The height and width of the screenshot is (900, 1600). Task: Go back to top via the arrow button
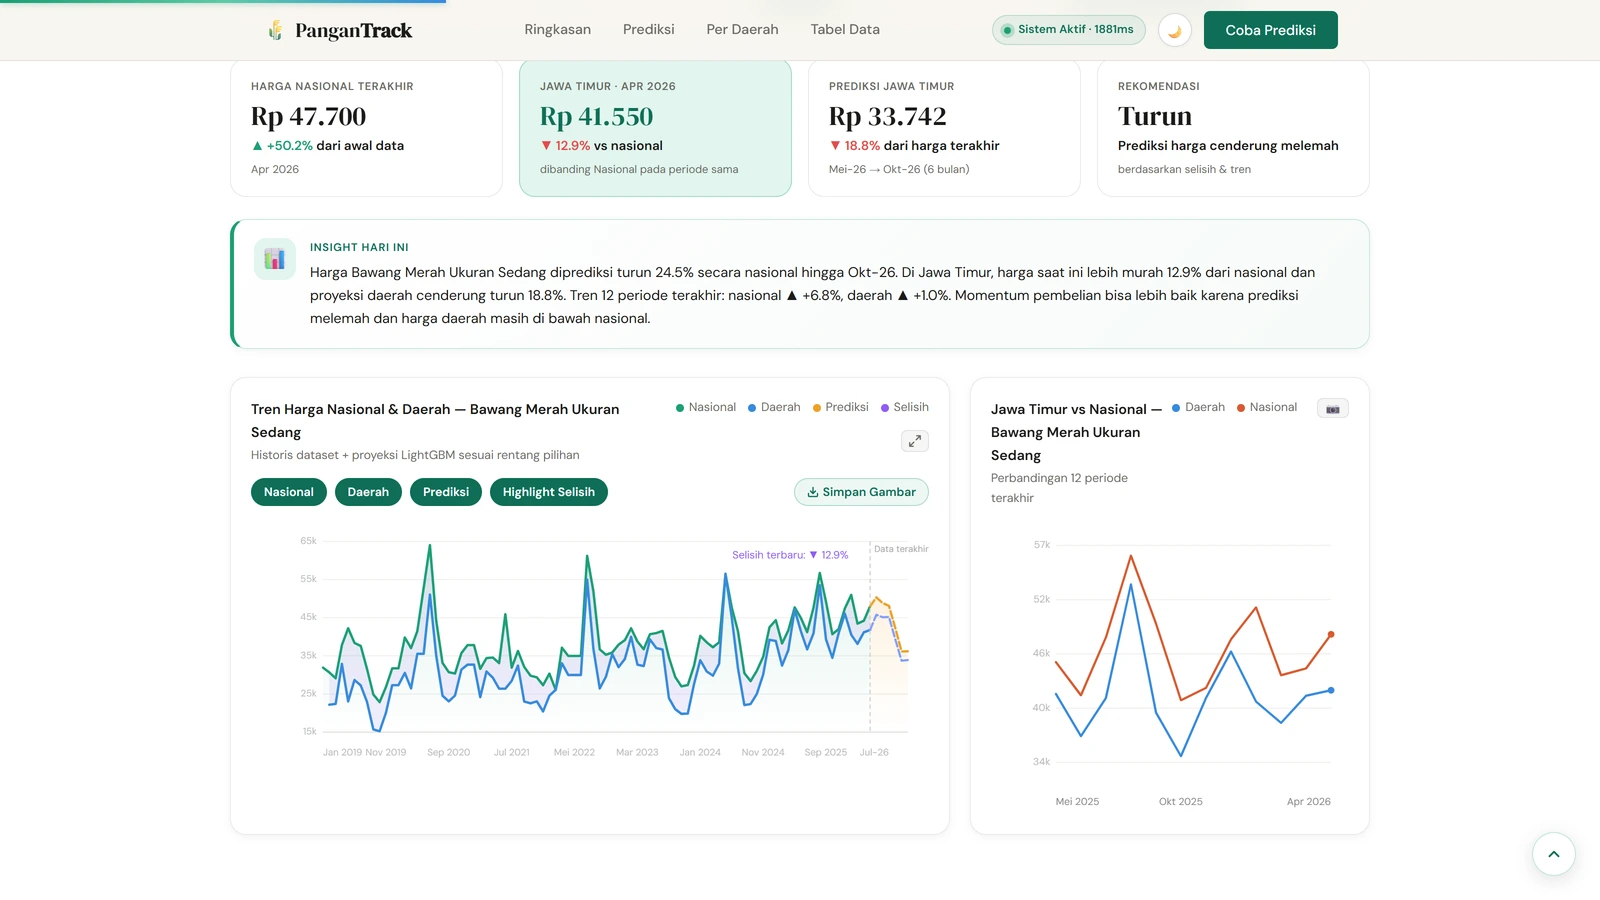pyautogui.click(x=1554, y=854)
